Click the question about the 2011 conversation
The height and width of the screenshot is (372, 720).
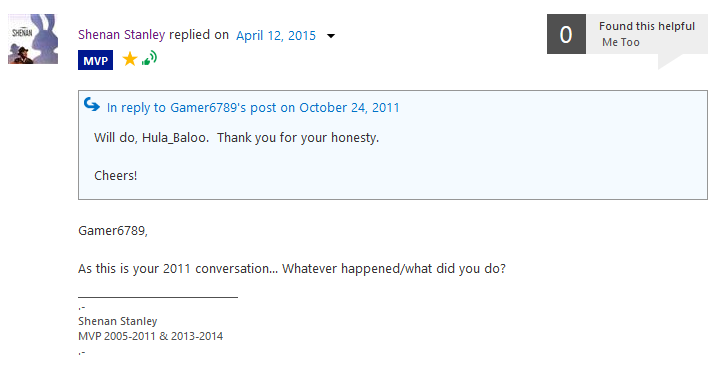point(292,269)
